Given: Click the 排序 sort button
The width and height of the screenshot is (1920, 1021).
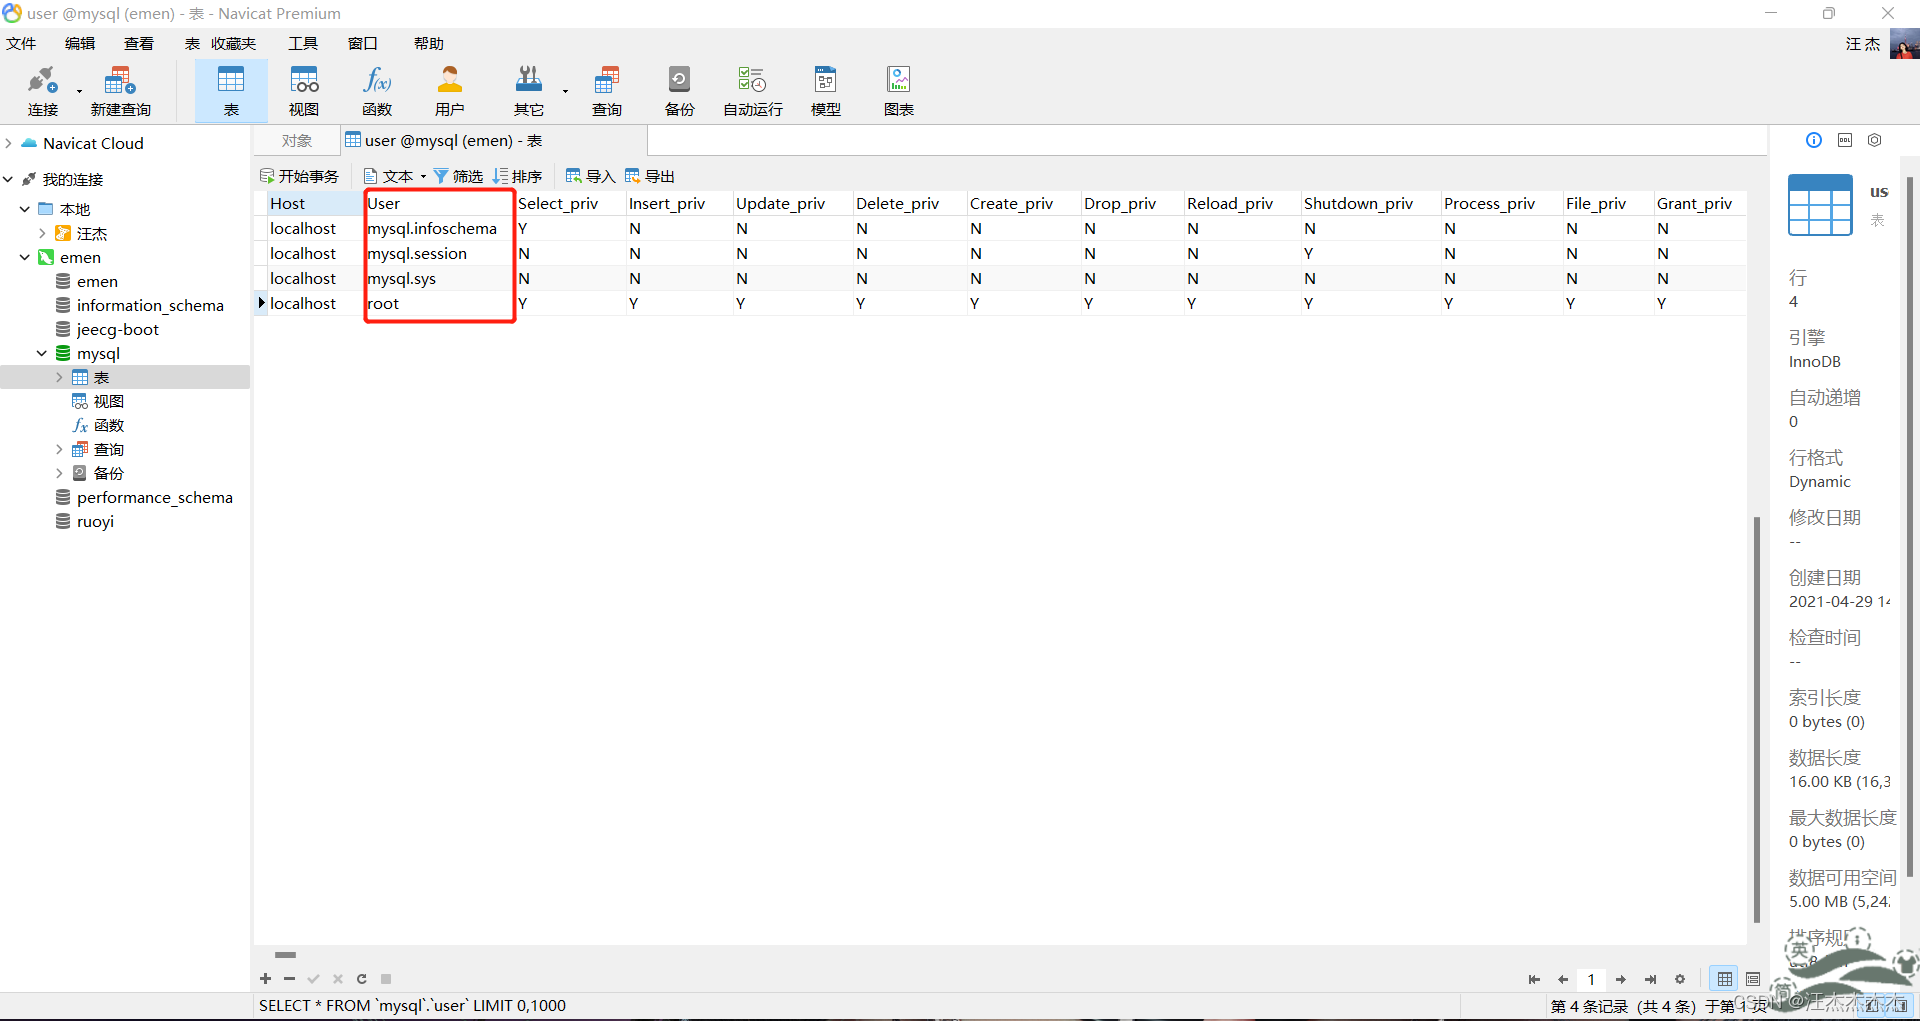Looking at the screenshot, I should 517,176.
